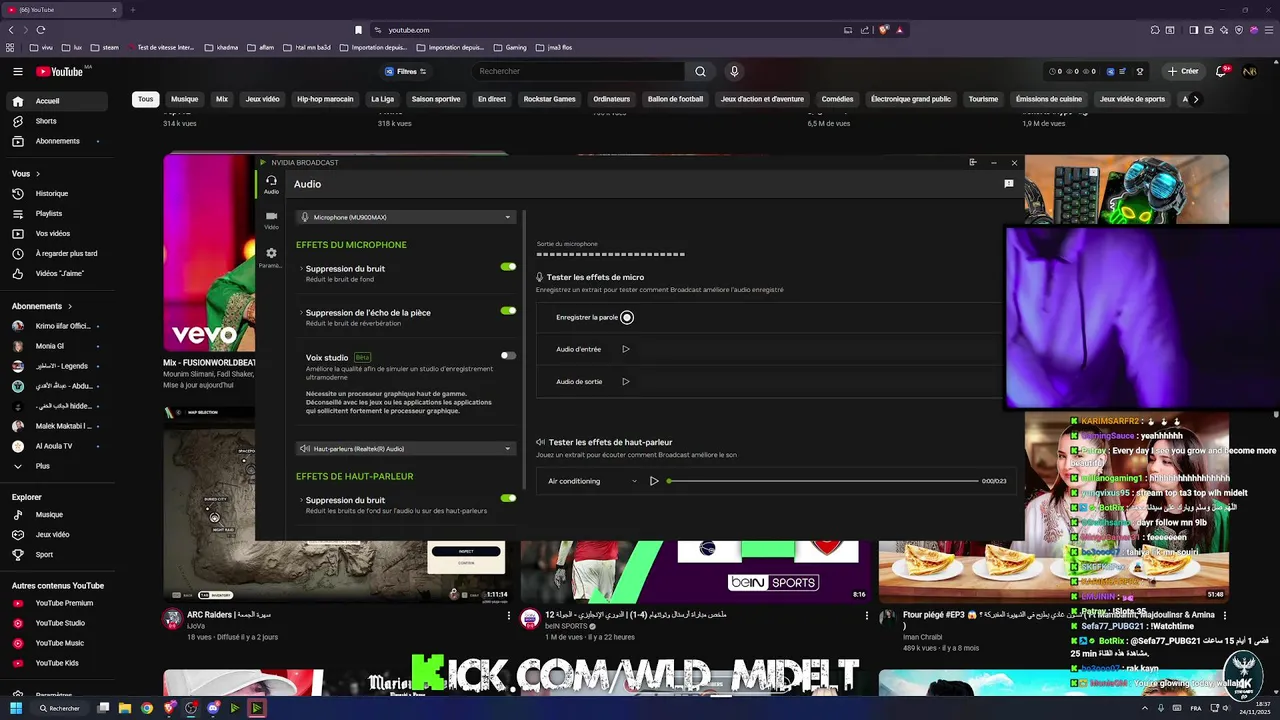Click the Créer button on YouTube
1280x720 pixels.
tap(1183, 71)
